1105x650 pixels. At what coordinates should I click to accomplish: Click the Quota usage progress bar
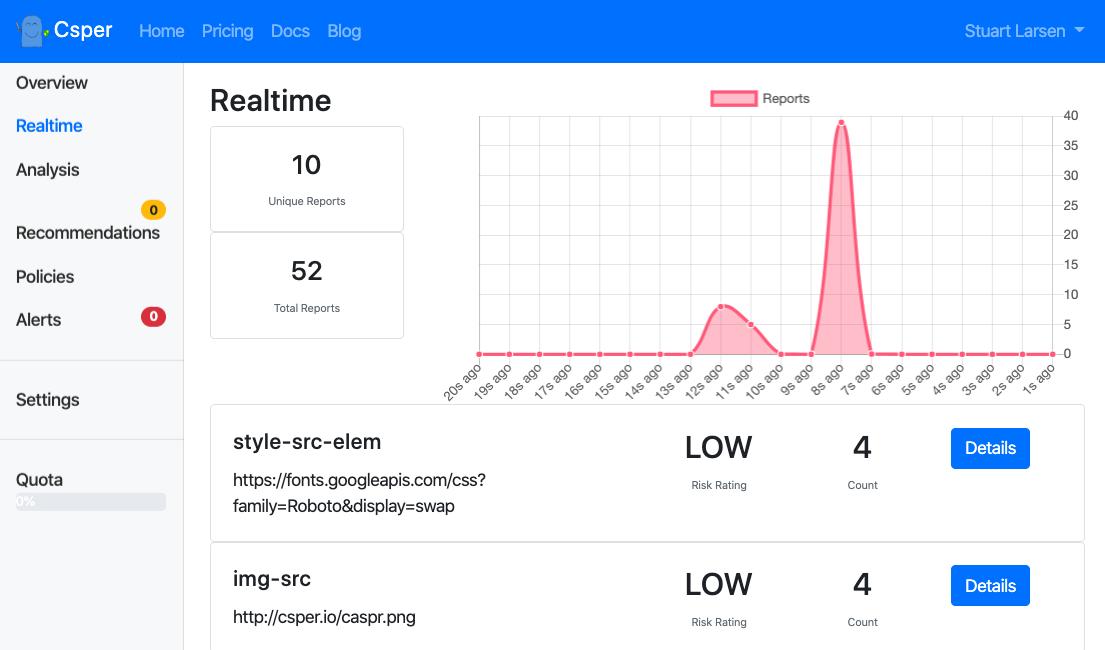point(91,501)
